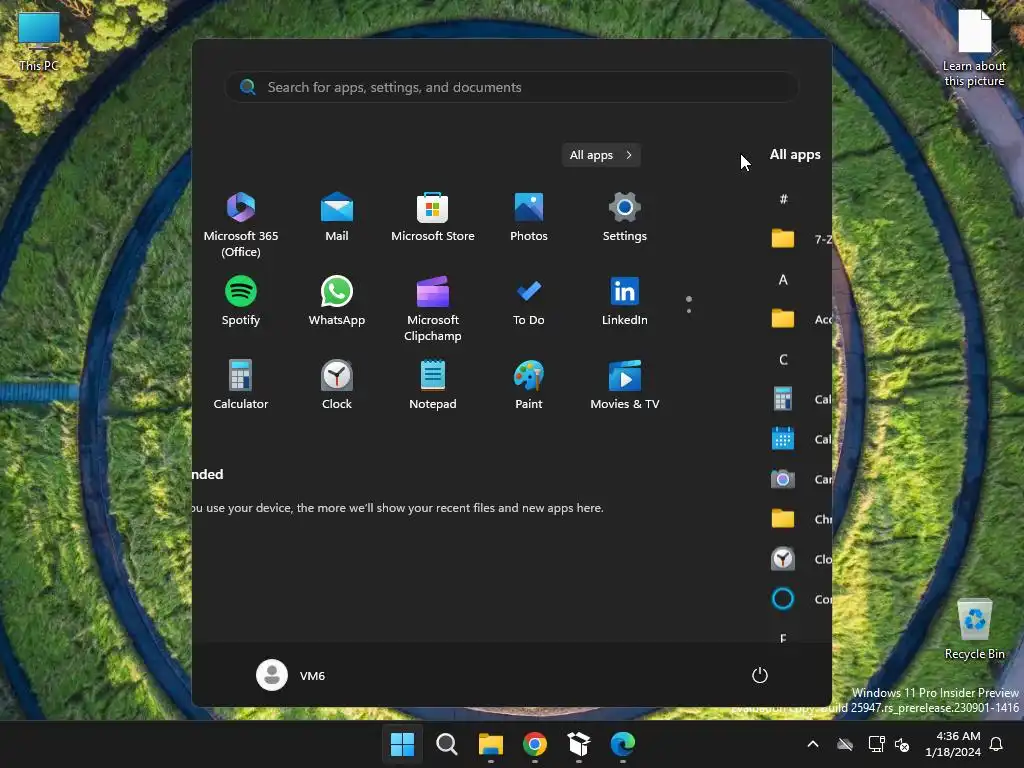Click the OneDrive cloud tray icon
This screenshot has width=1024, height=768.
(x=845, y=744)
